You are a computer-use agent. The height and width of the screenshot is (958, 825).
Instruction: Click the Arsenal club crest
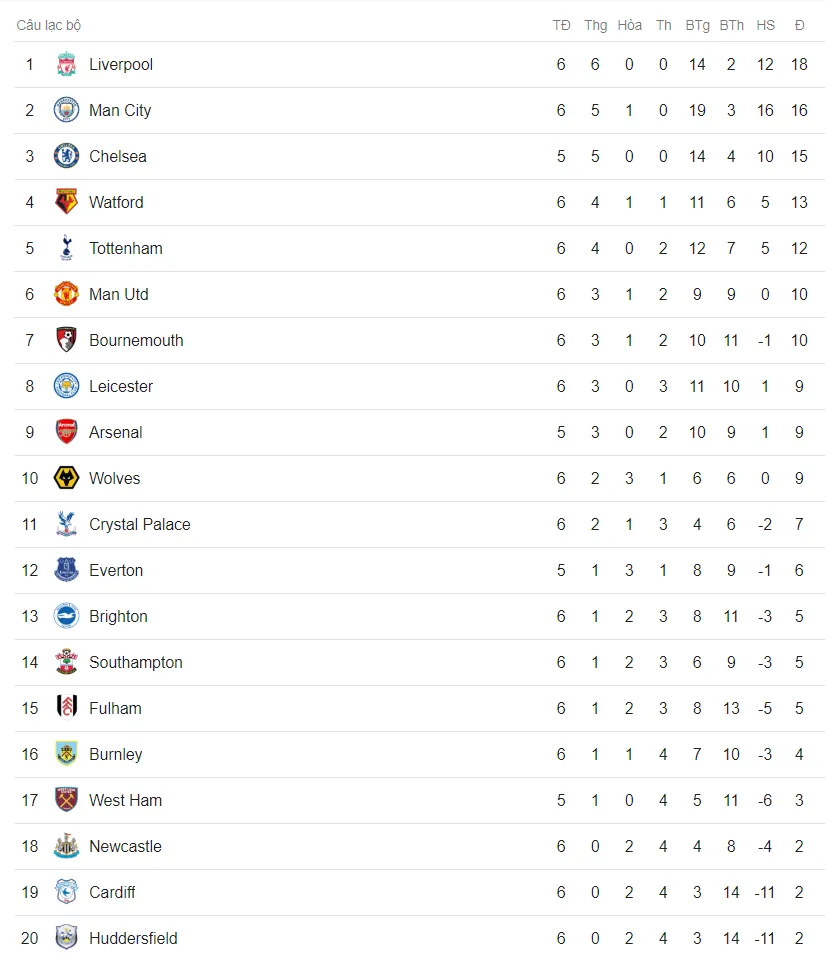(66, 432)
